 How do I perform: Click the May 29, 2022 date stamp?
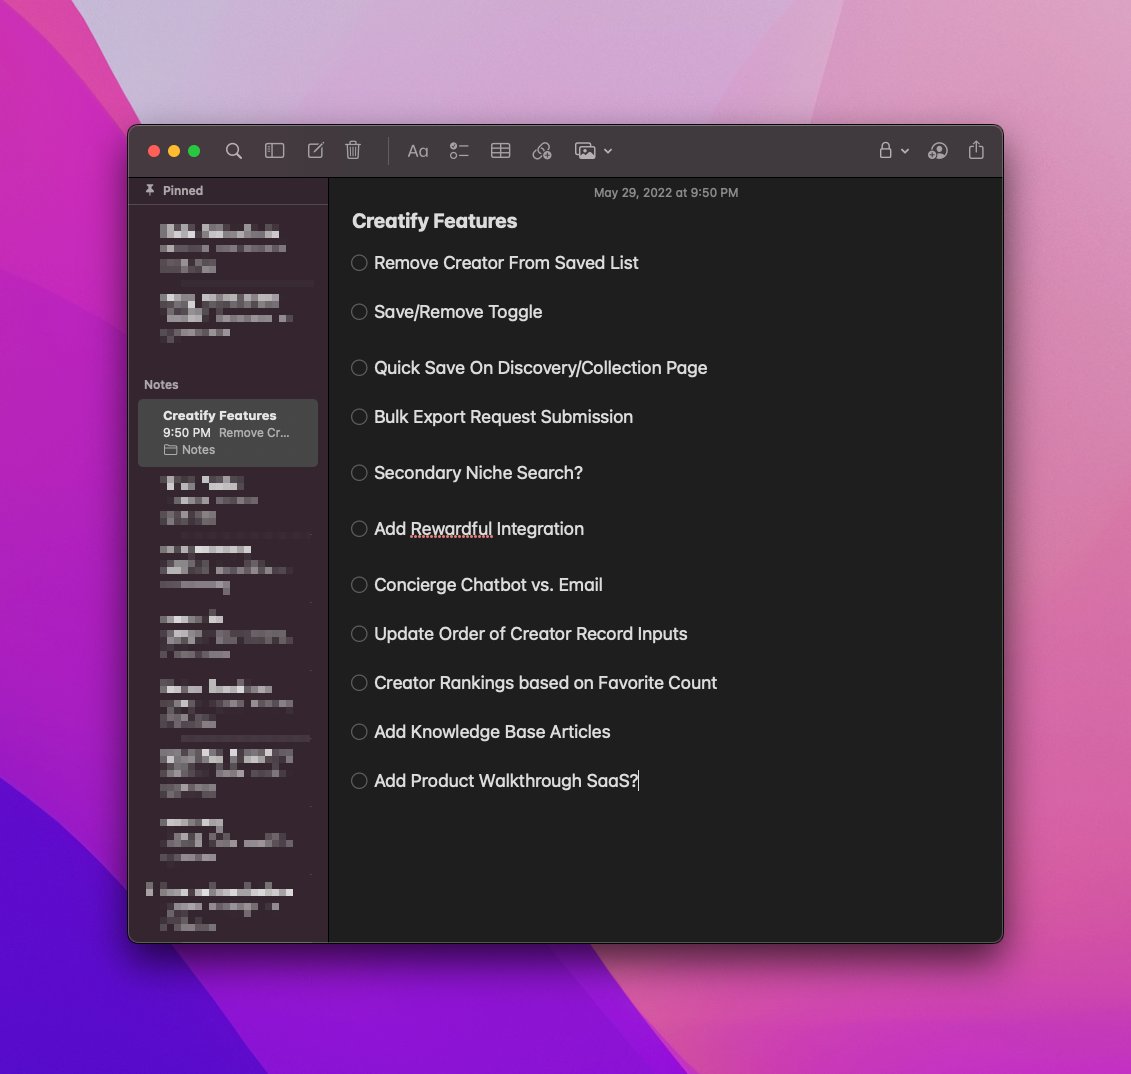(666, 193)
